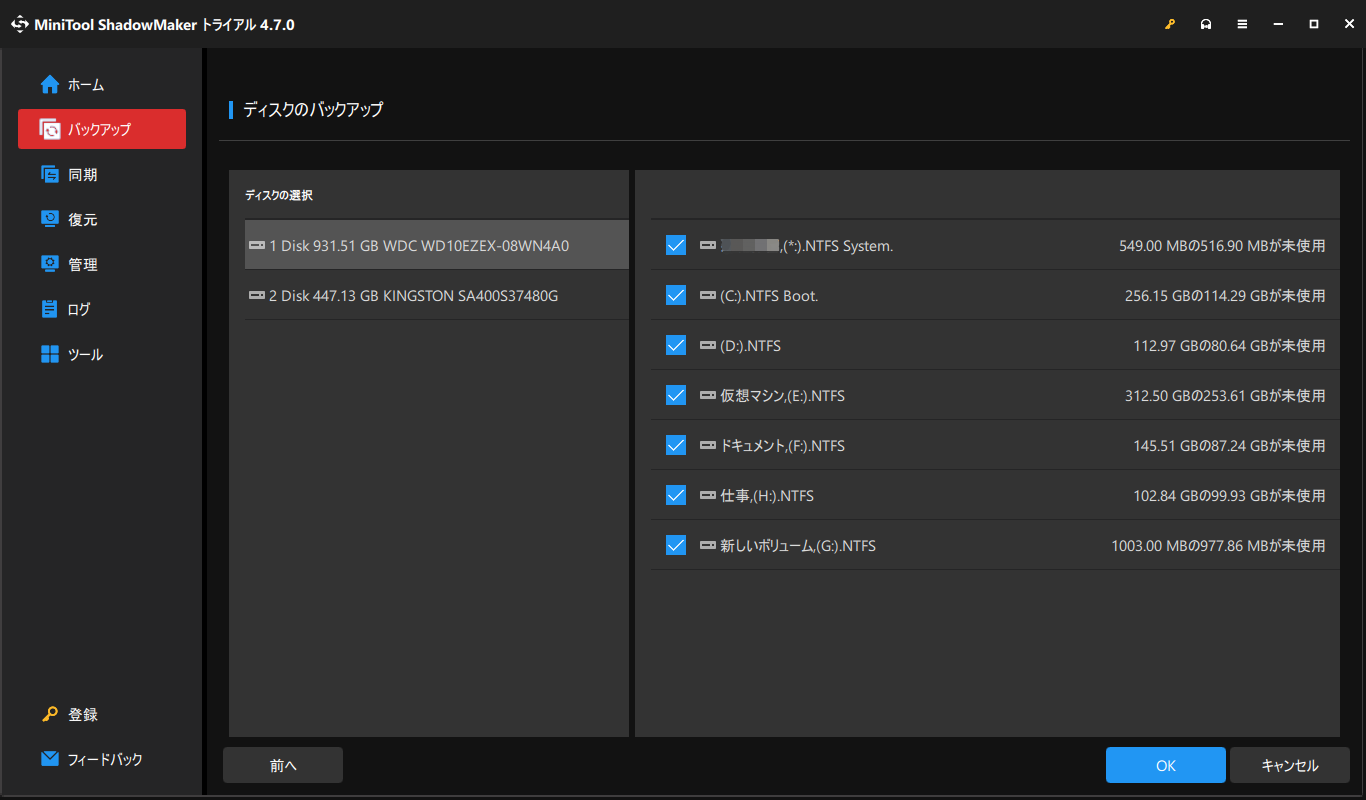Click the disk icon beside 1 Disk 931.51 GB
The height and width of the screenshot is (800, 1366).
coord(257,245)
